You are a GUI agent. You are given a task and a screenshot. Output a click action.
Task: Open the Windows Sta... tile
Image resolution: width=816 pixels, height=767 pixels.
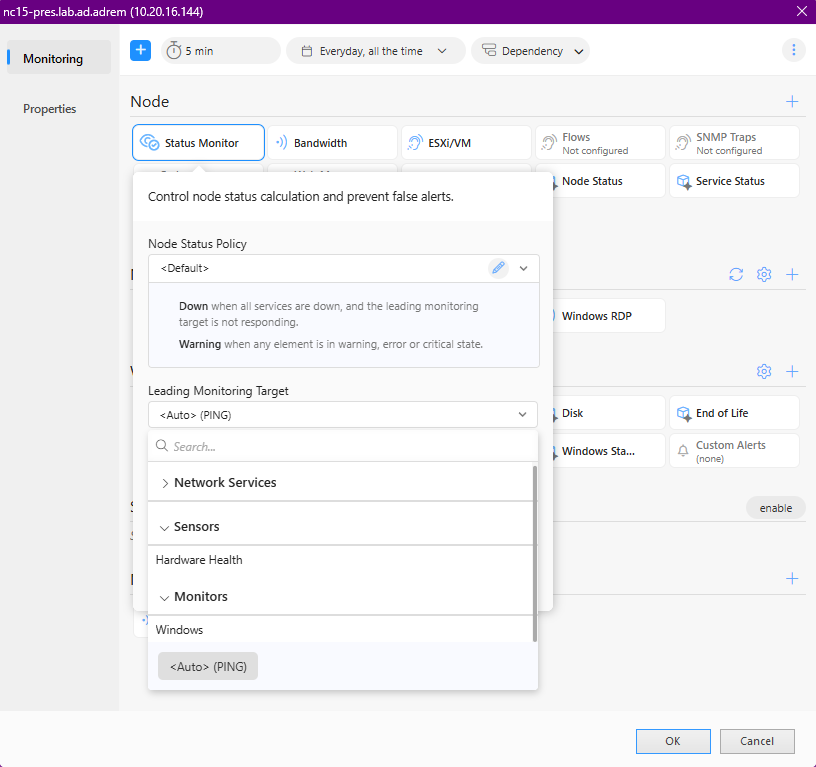[x=608, y=451]
